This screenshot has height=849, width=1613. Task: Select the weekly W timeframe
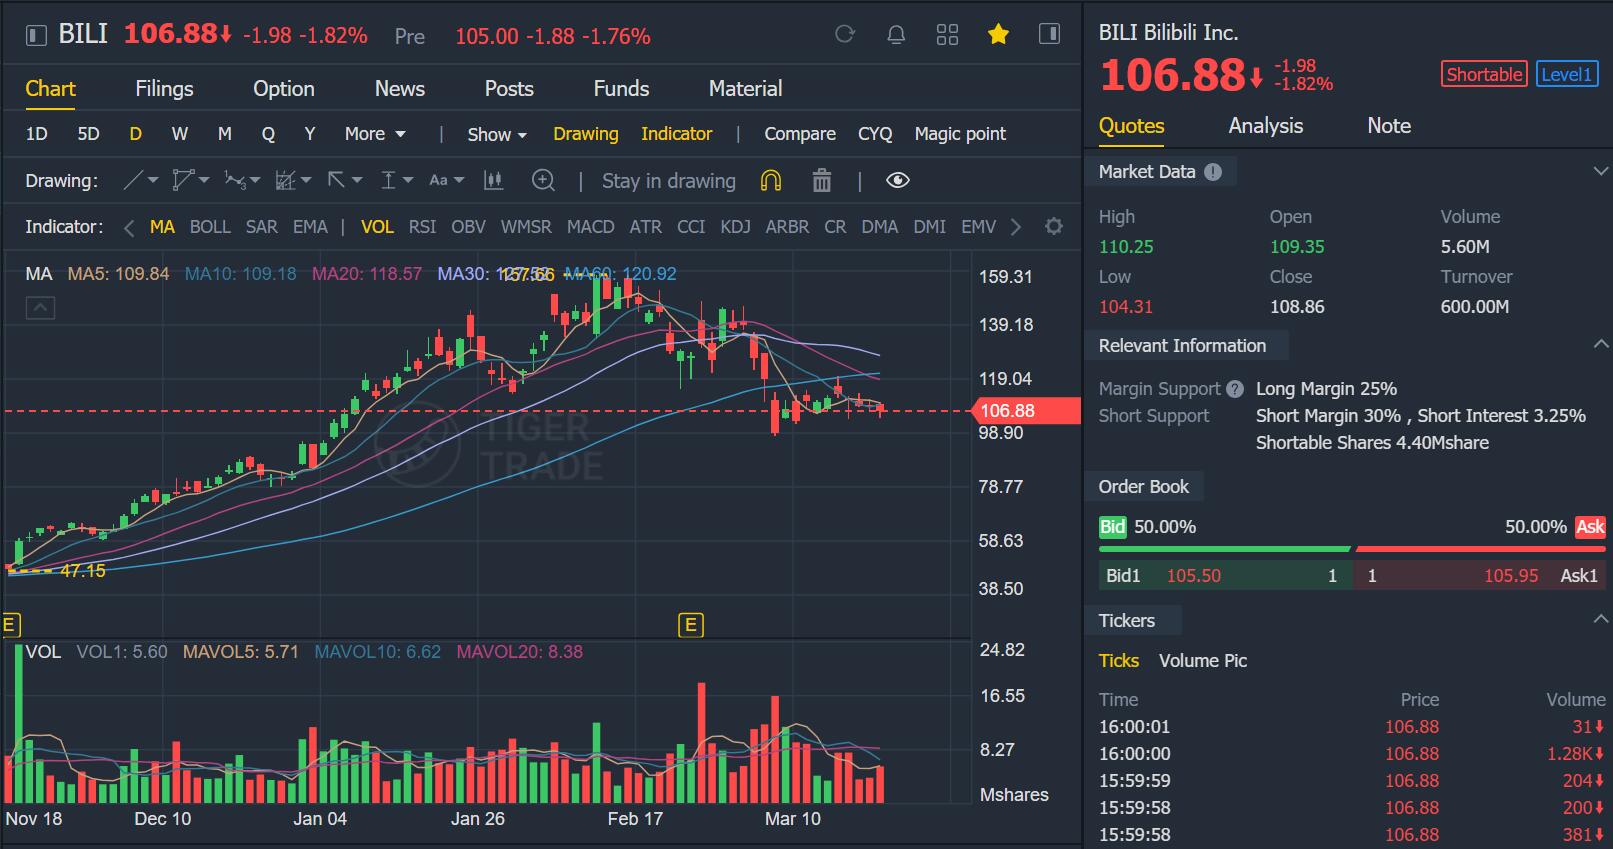pos(180,134)
